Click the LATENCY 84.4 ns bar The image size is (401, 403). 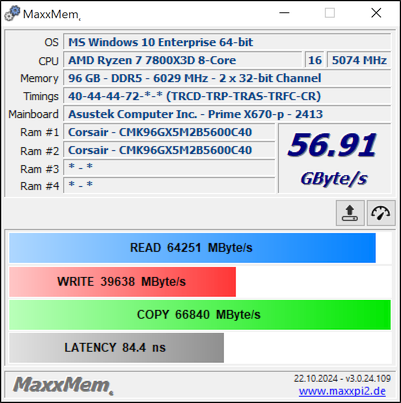click(x=116, y=348)
